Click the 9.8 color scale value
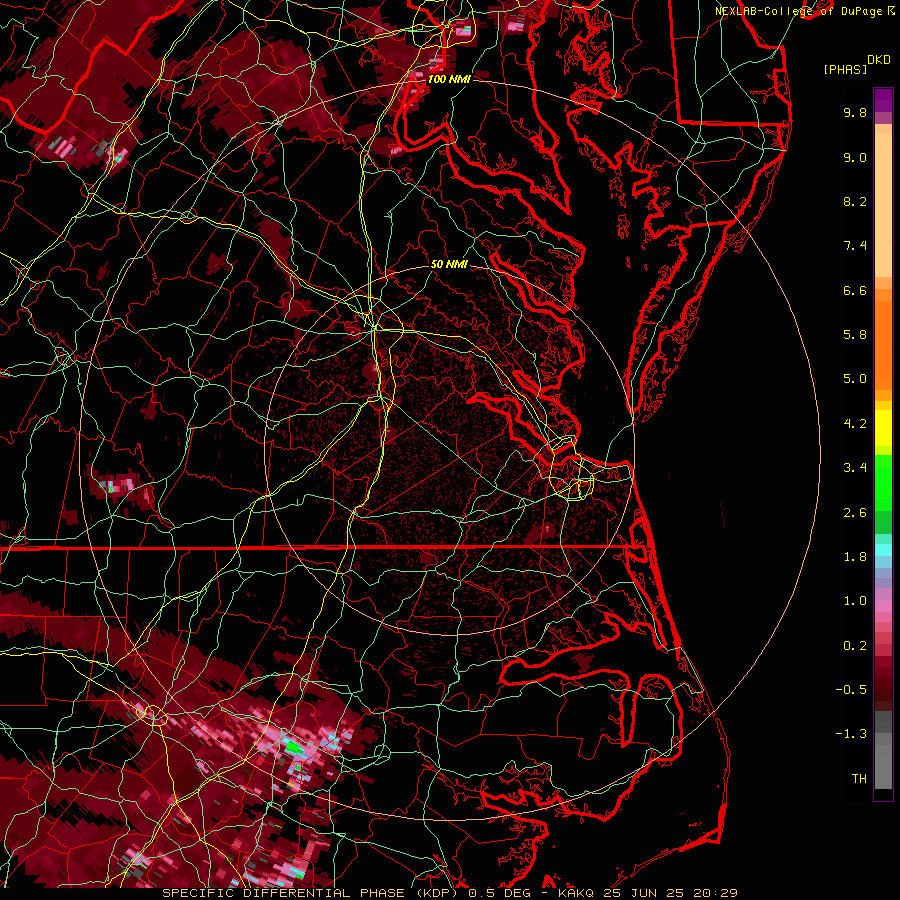 (855, 112)
